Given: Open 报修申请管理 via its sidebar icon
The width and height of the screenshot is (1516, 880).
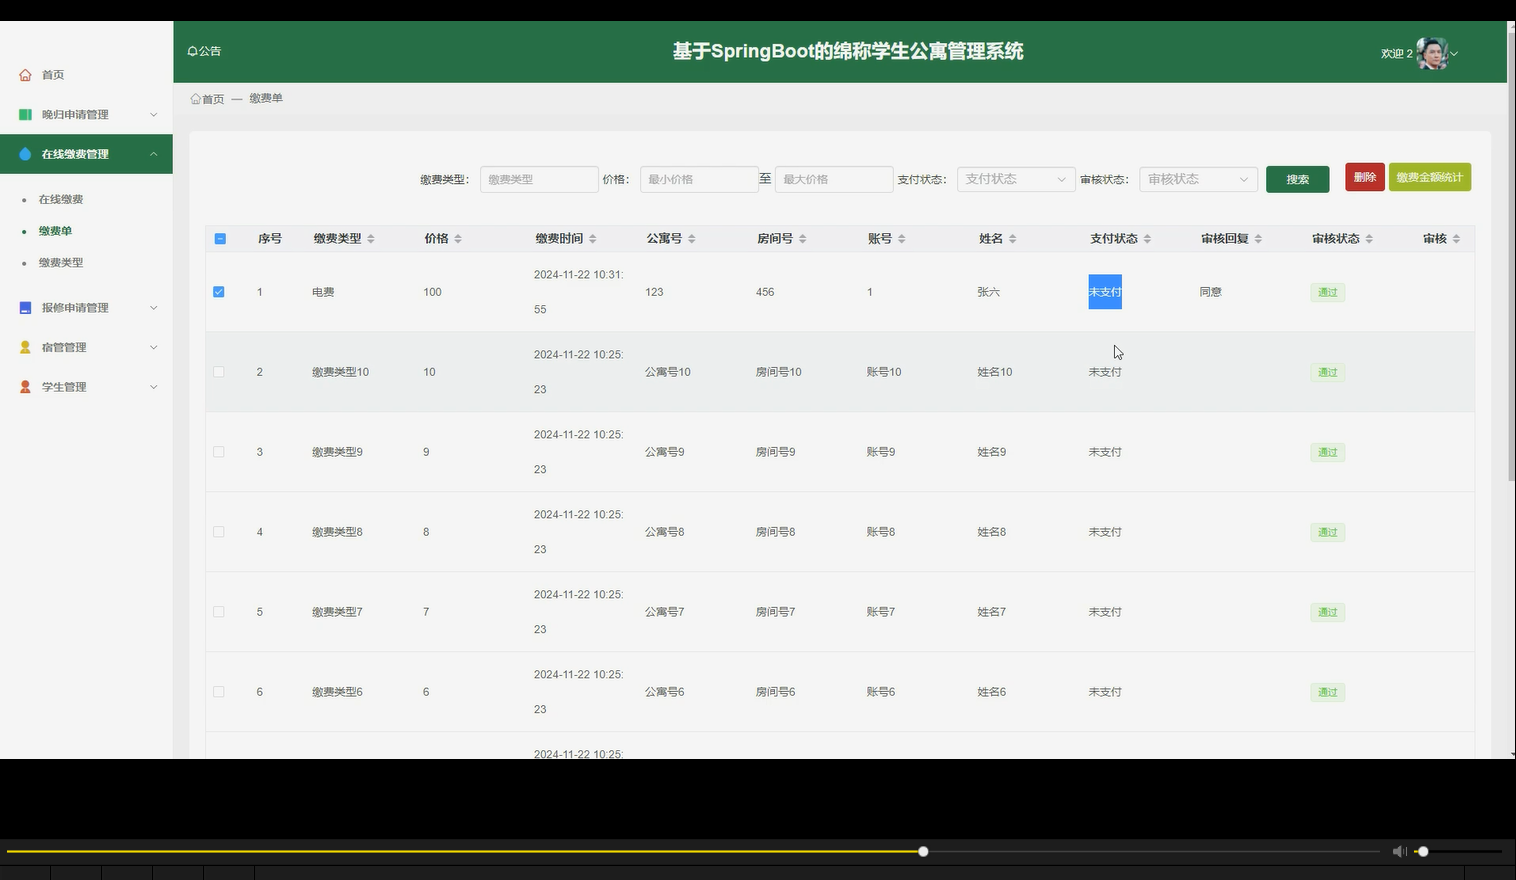Looking at the screenshot, I should [x=24, y=307].
